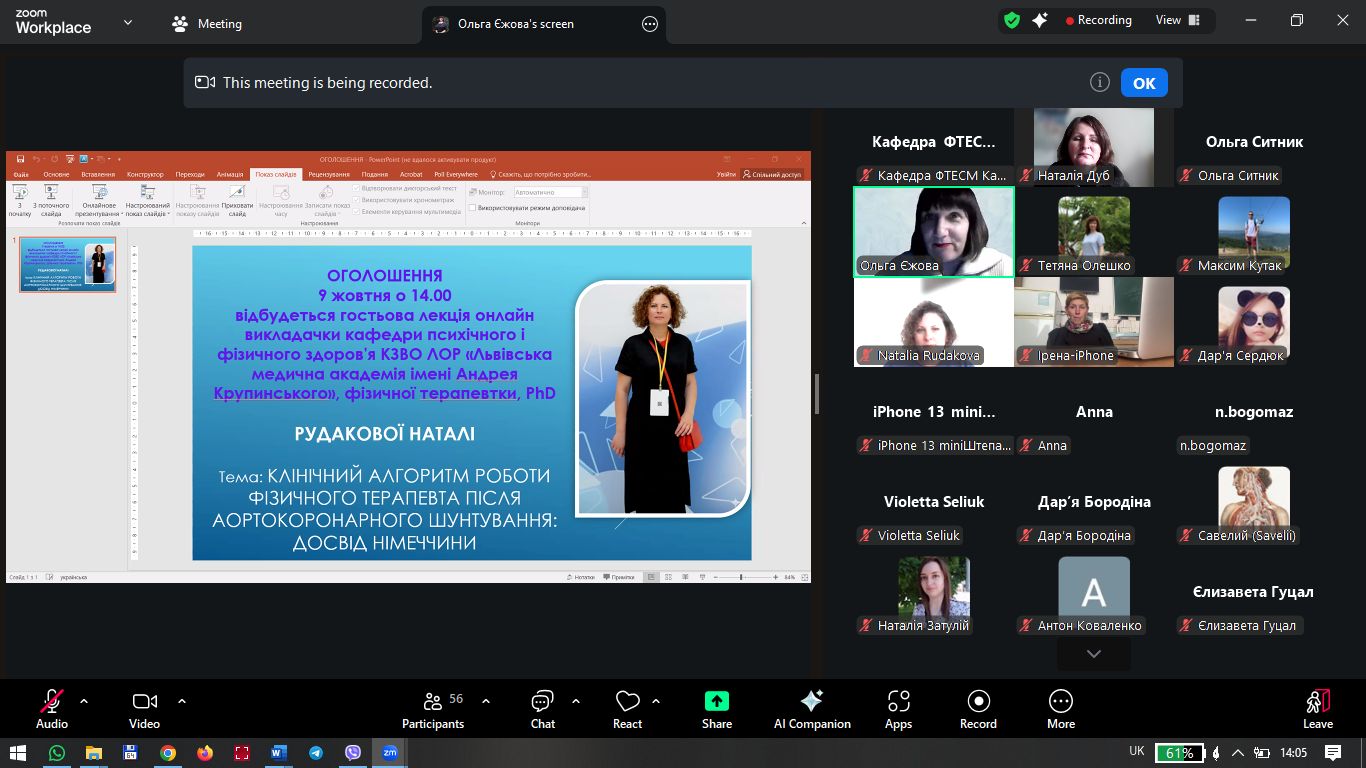Screen dimensions: 1366x768
Task: Open the Participants panel
Action: 433,708
